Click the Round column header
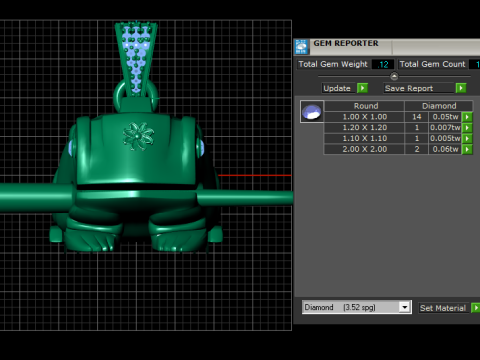 click(x=365, y=106)
